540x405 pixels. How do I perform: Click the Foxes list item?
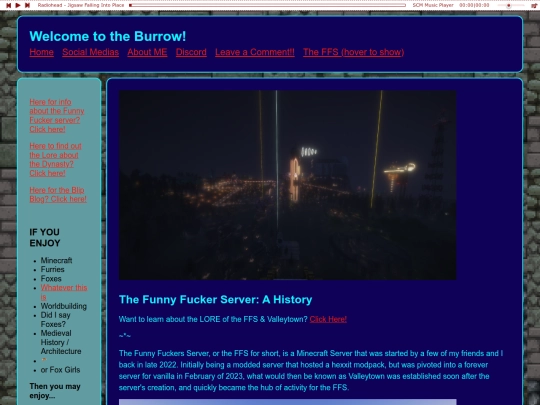(51, 279)
